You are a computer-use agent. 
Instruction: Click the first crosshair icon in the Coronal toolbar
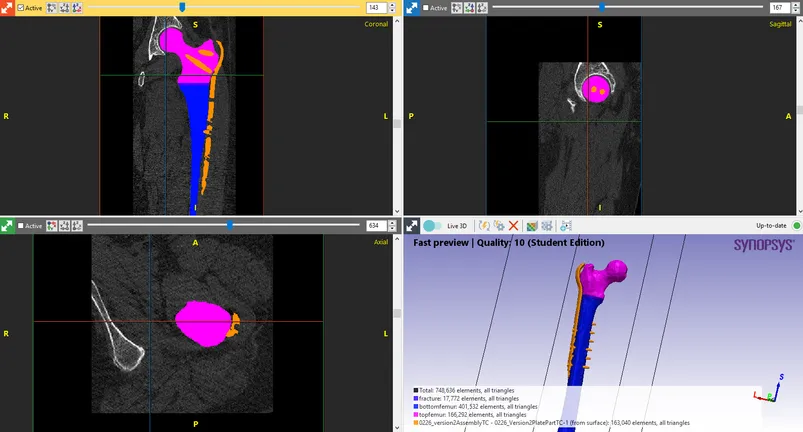(x=51, y=7)
